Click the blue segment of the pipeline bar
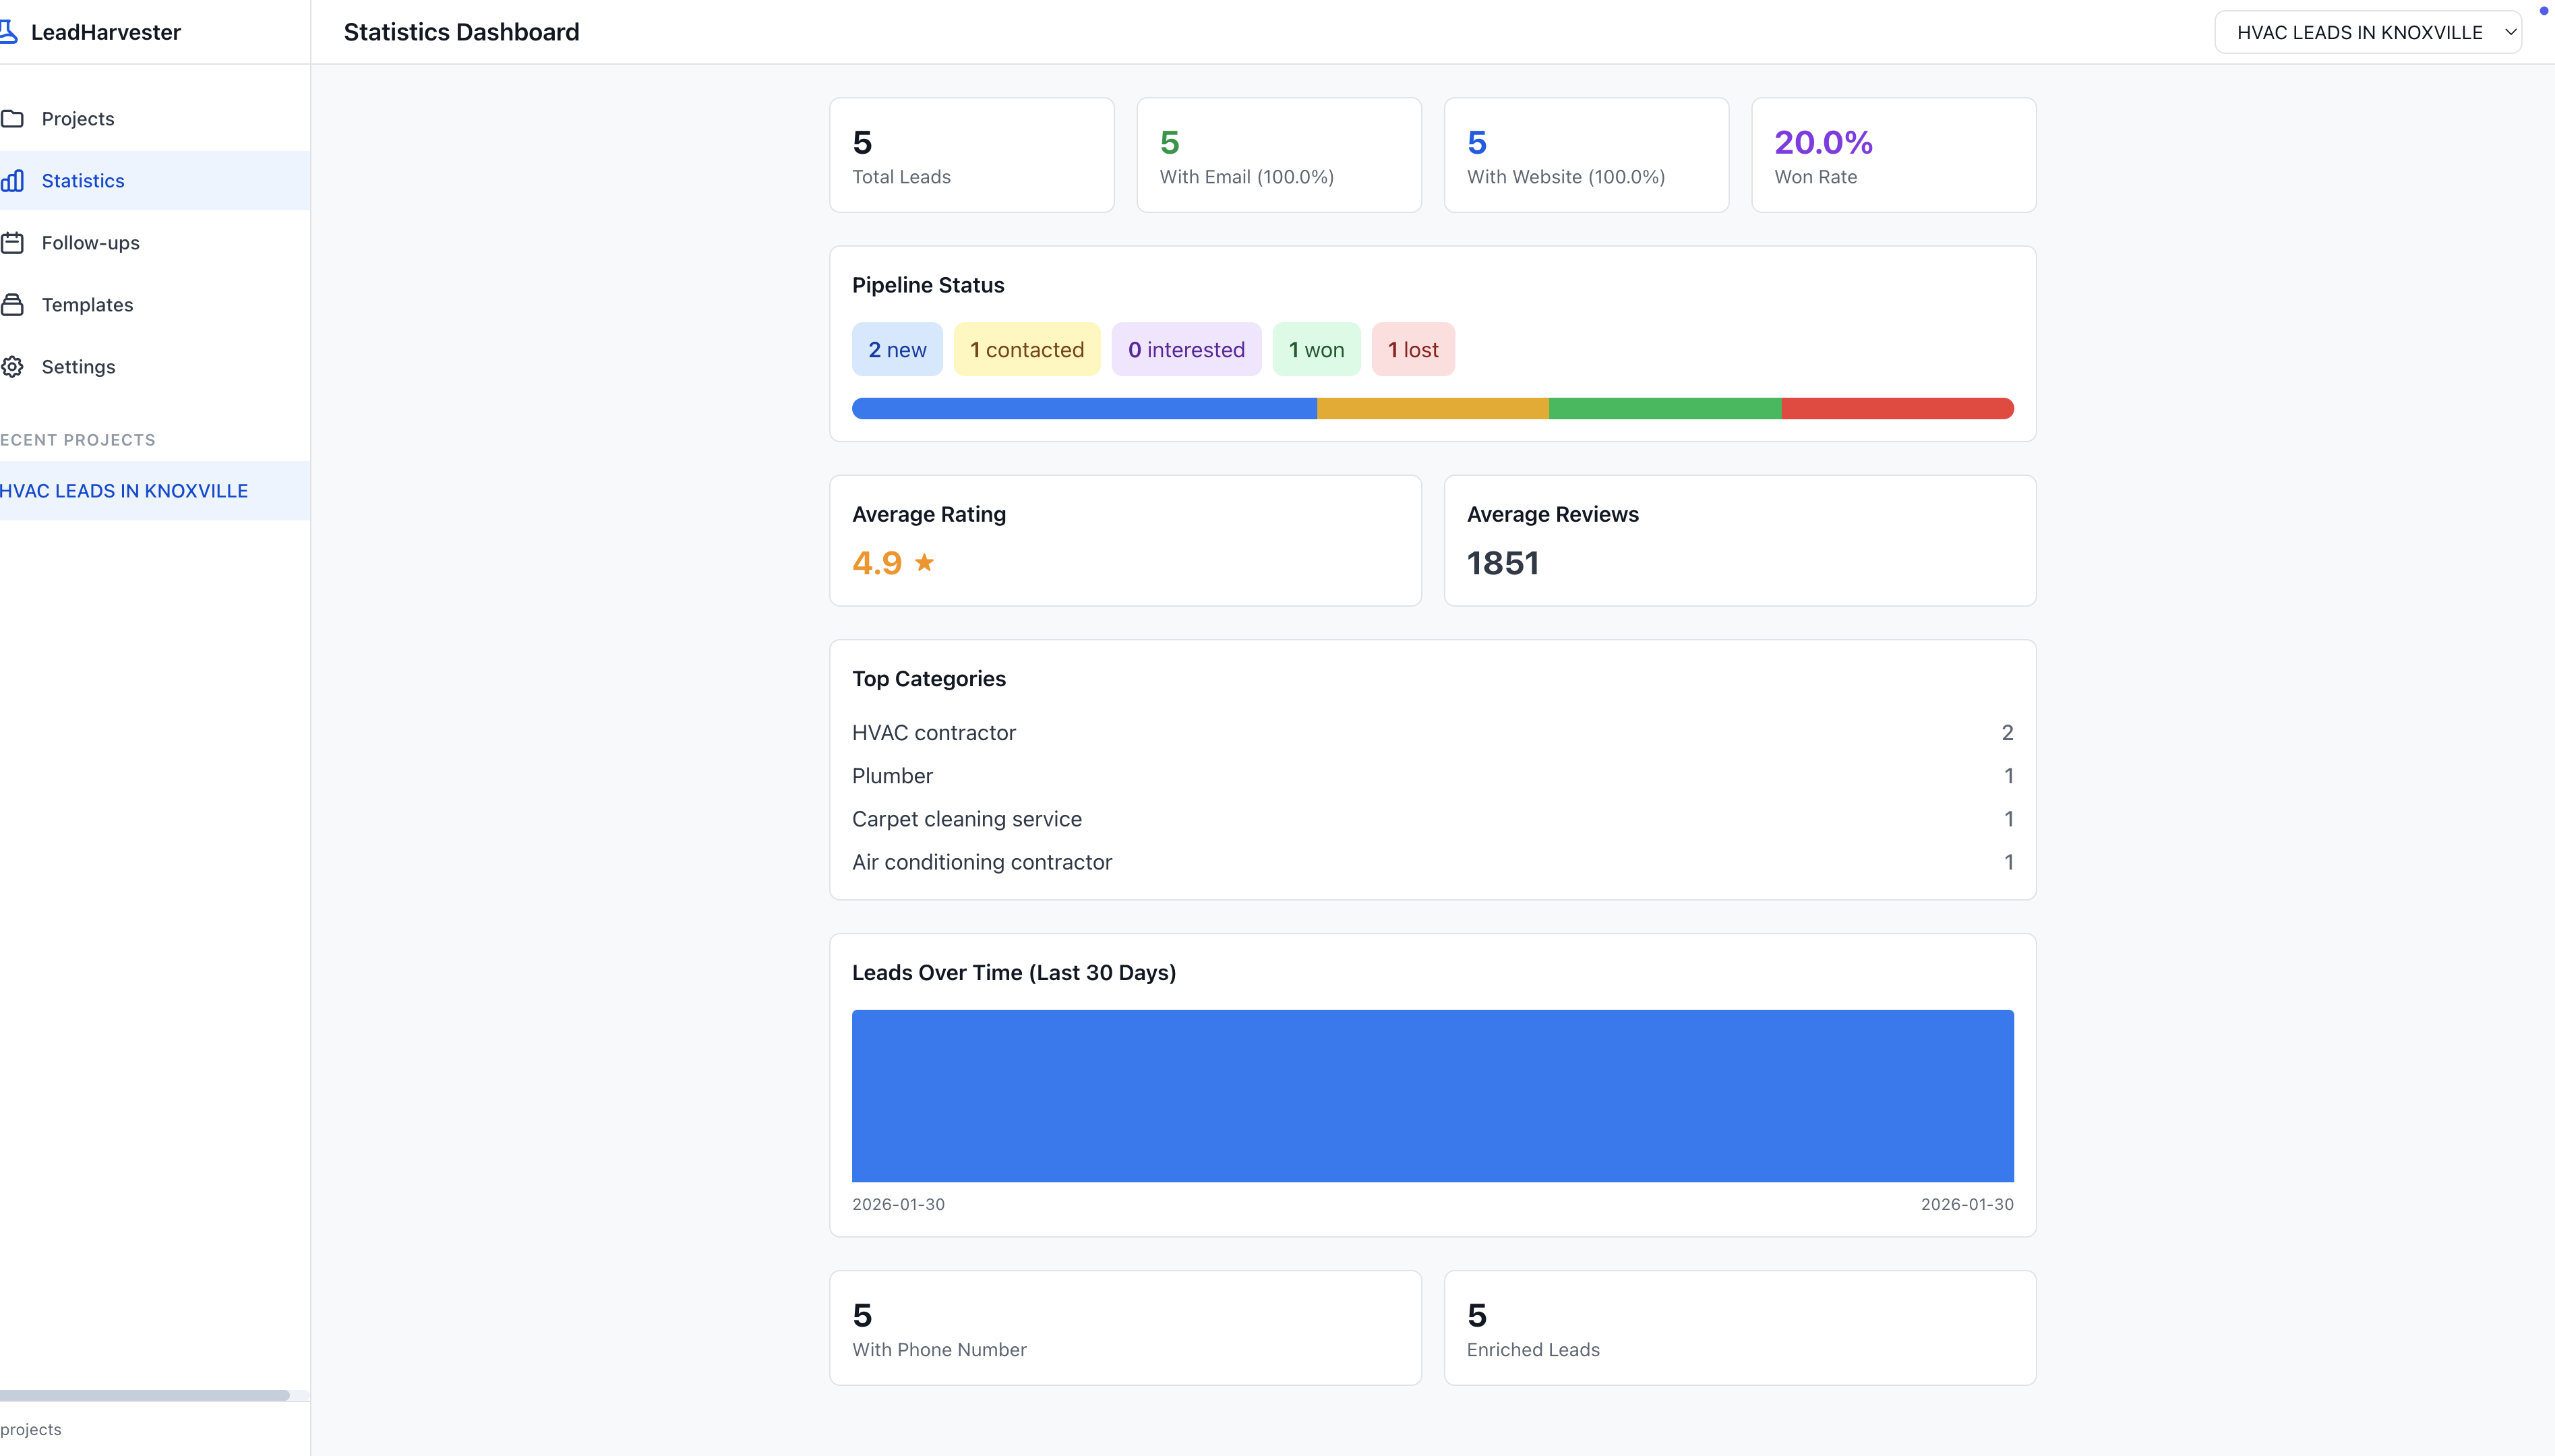Screen dimensions: 2555x1456 [1084, 408]
